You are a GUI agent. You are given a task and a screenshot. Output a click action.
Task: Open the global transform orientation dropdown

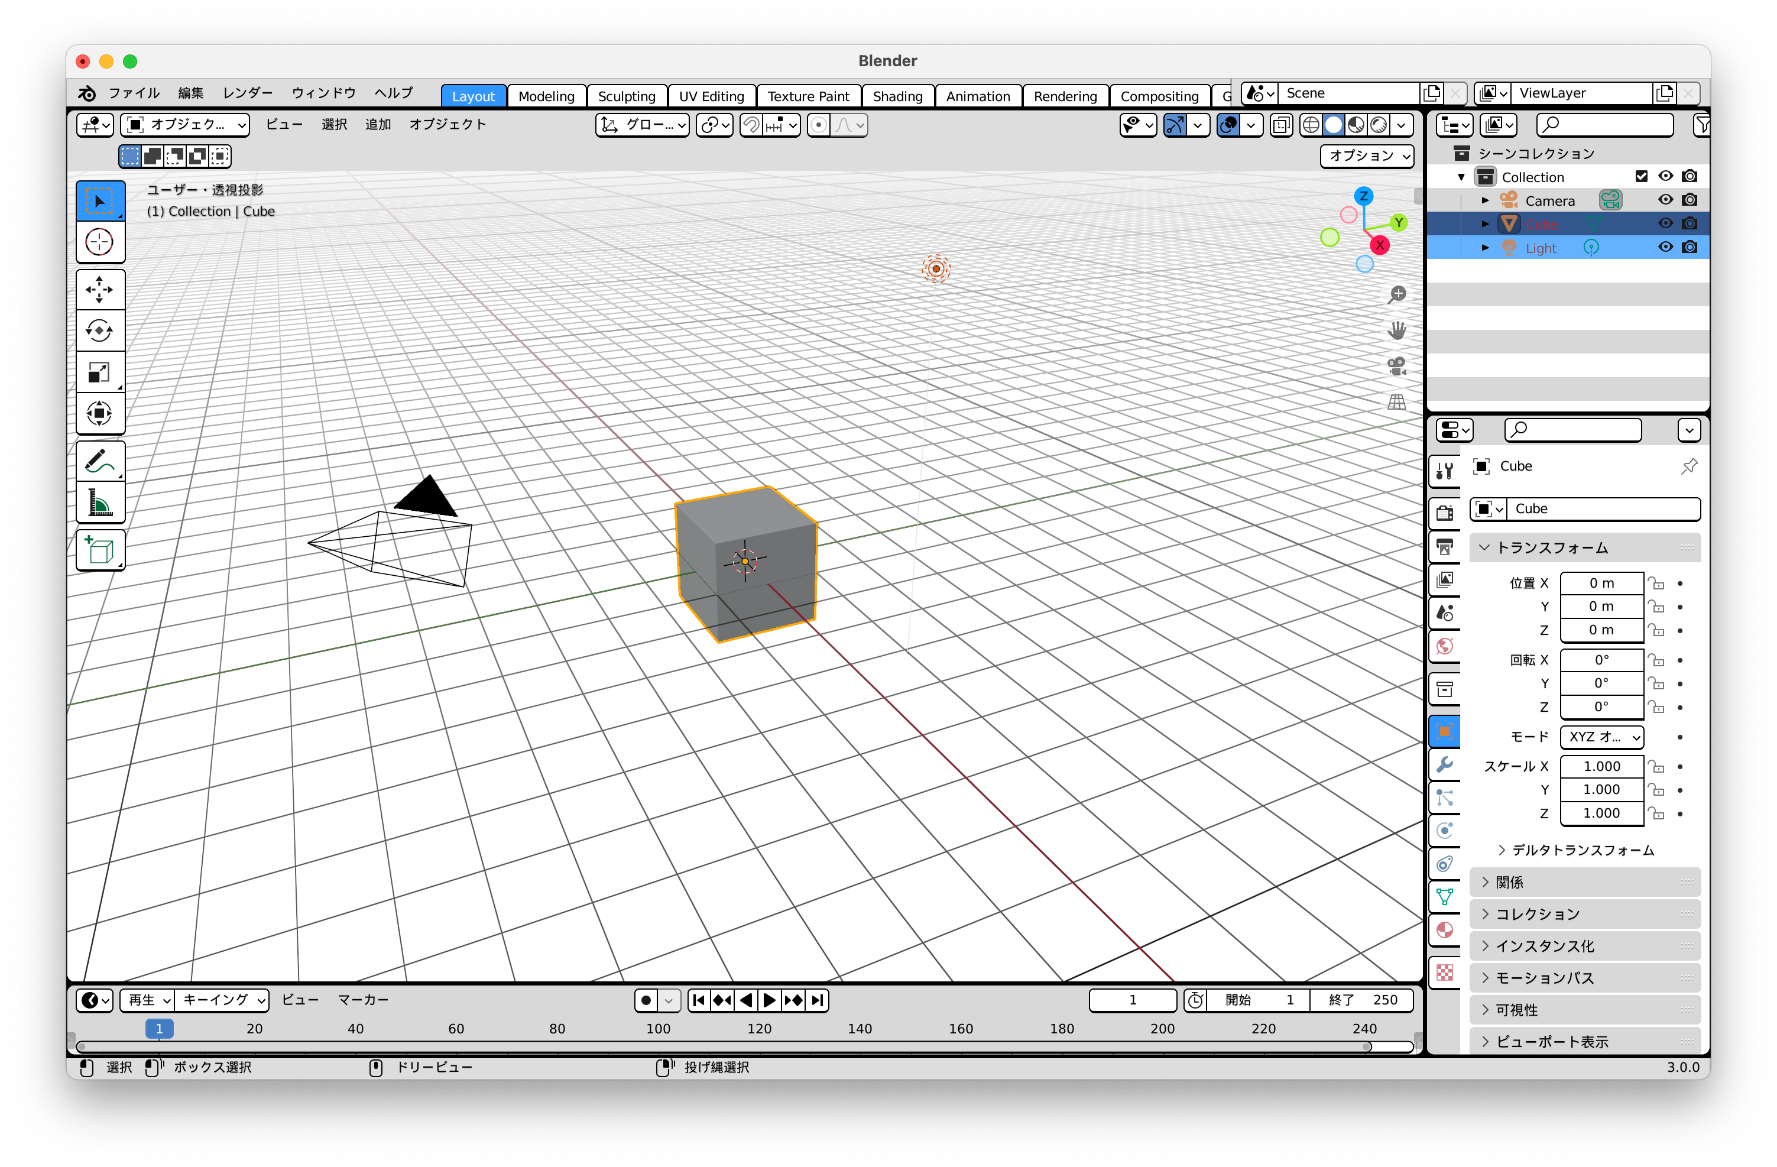(642, 125)
